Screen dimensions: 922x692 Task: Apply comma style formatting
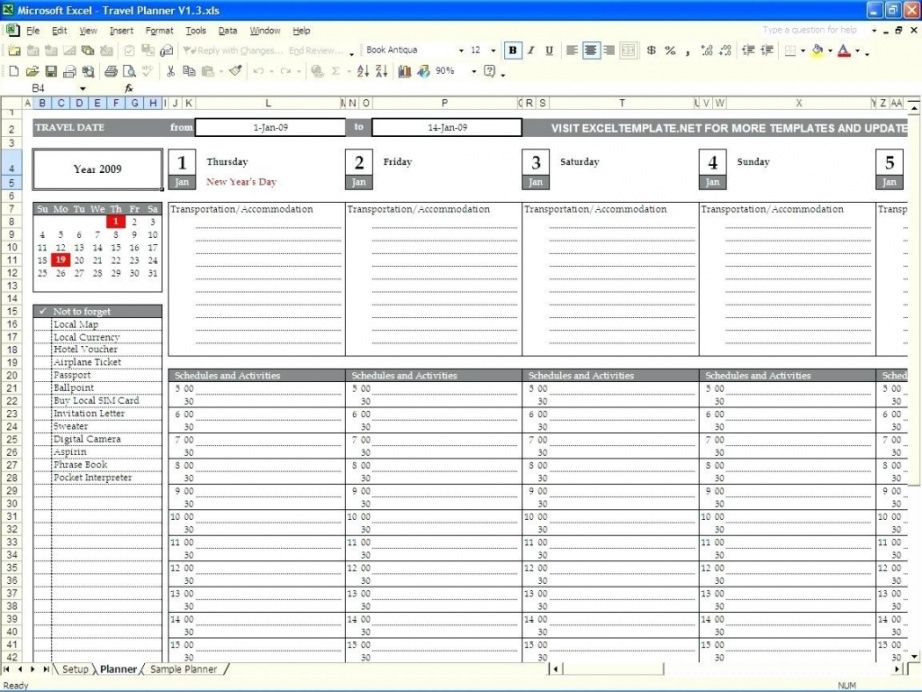coord(687,51)
